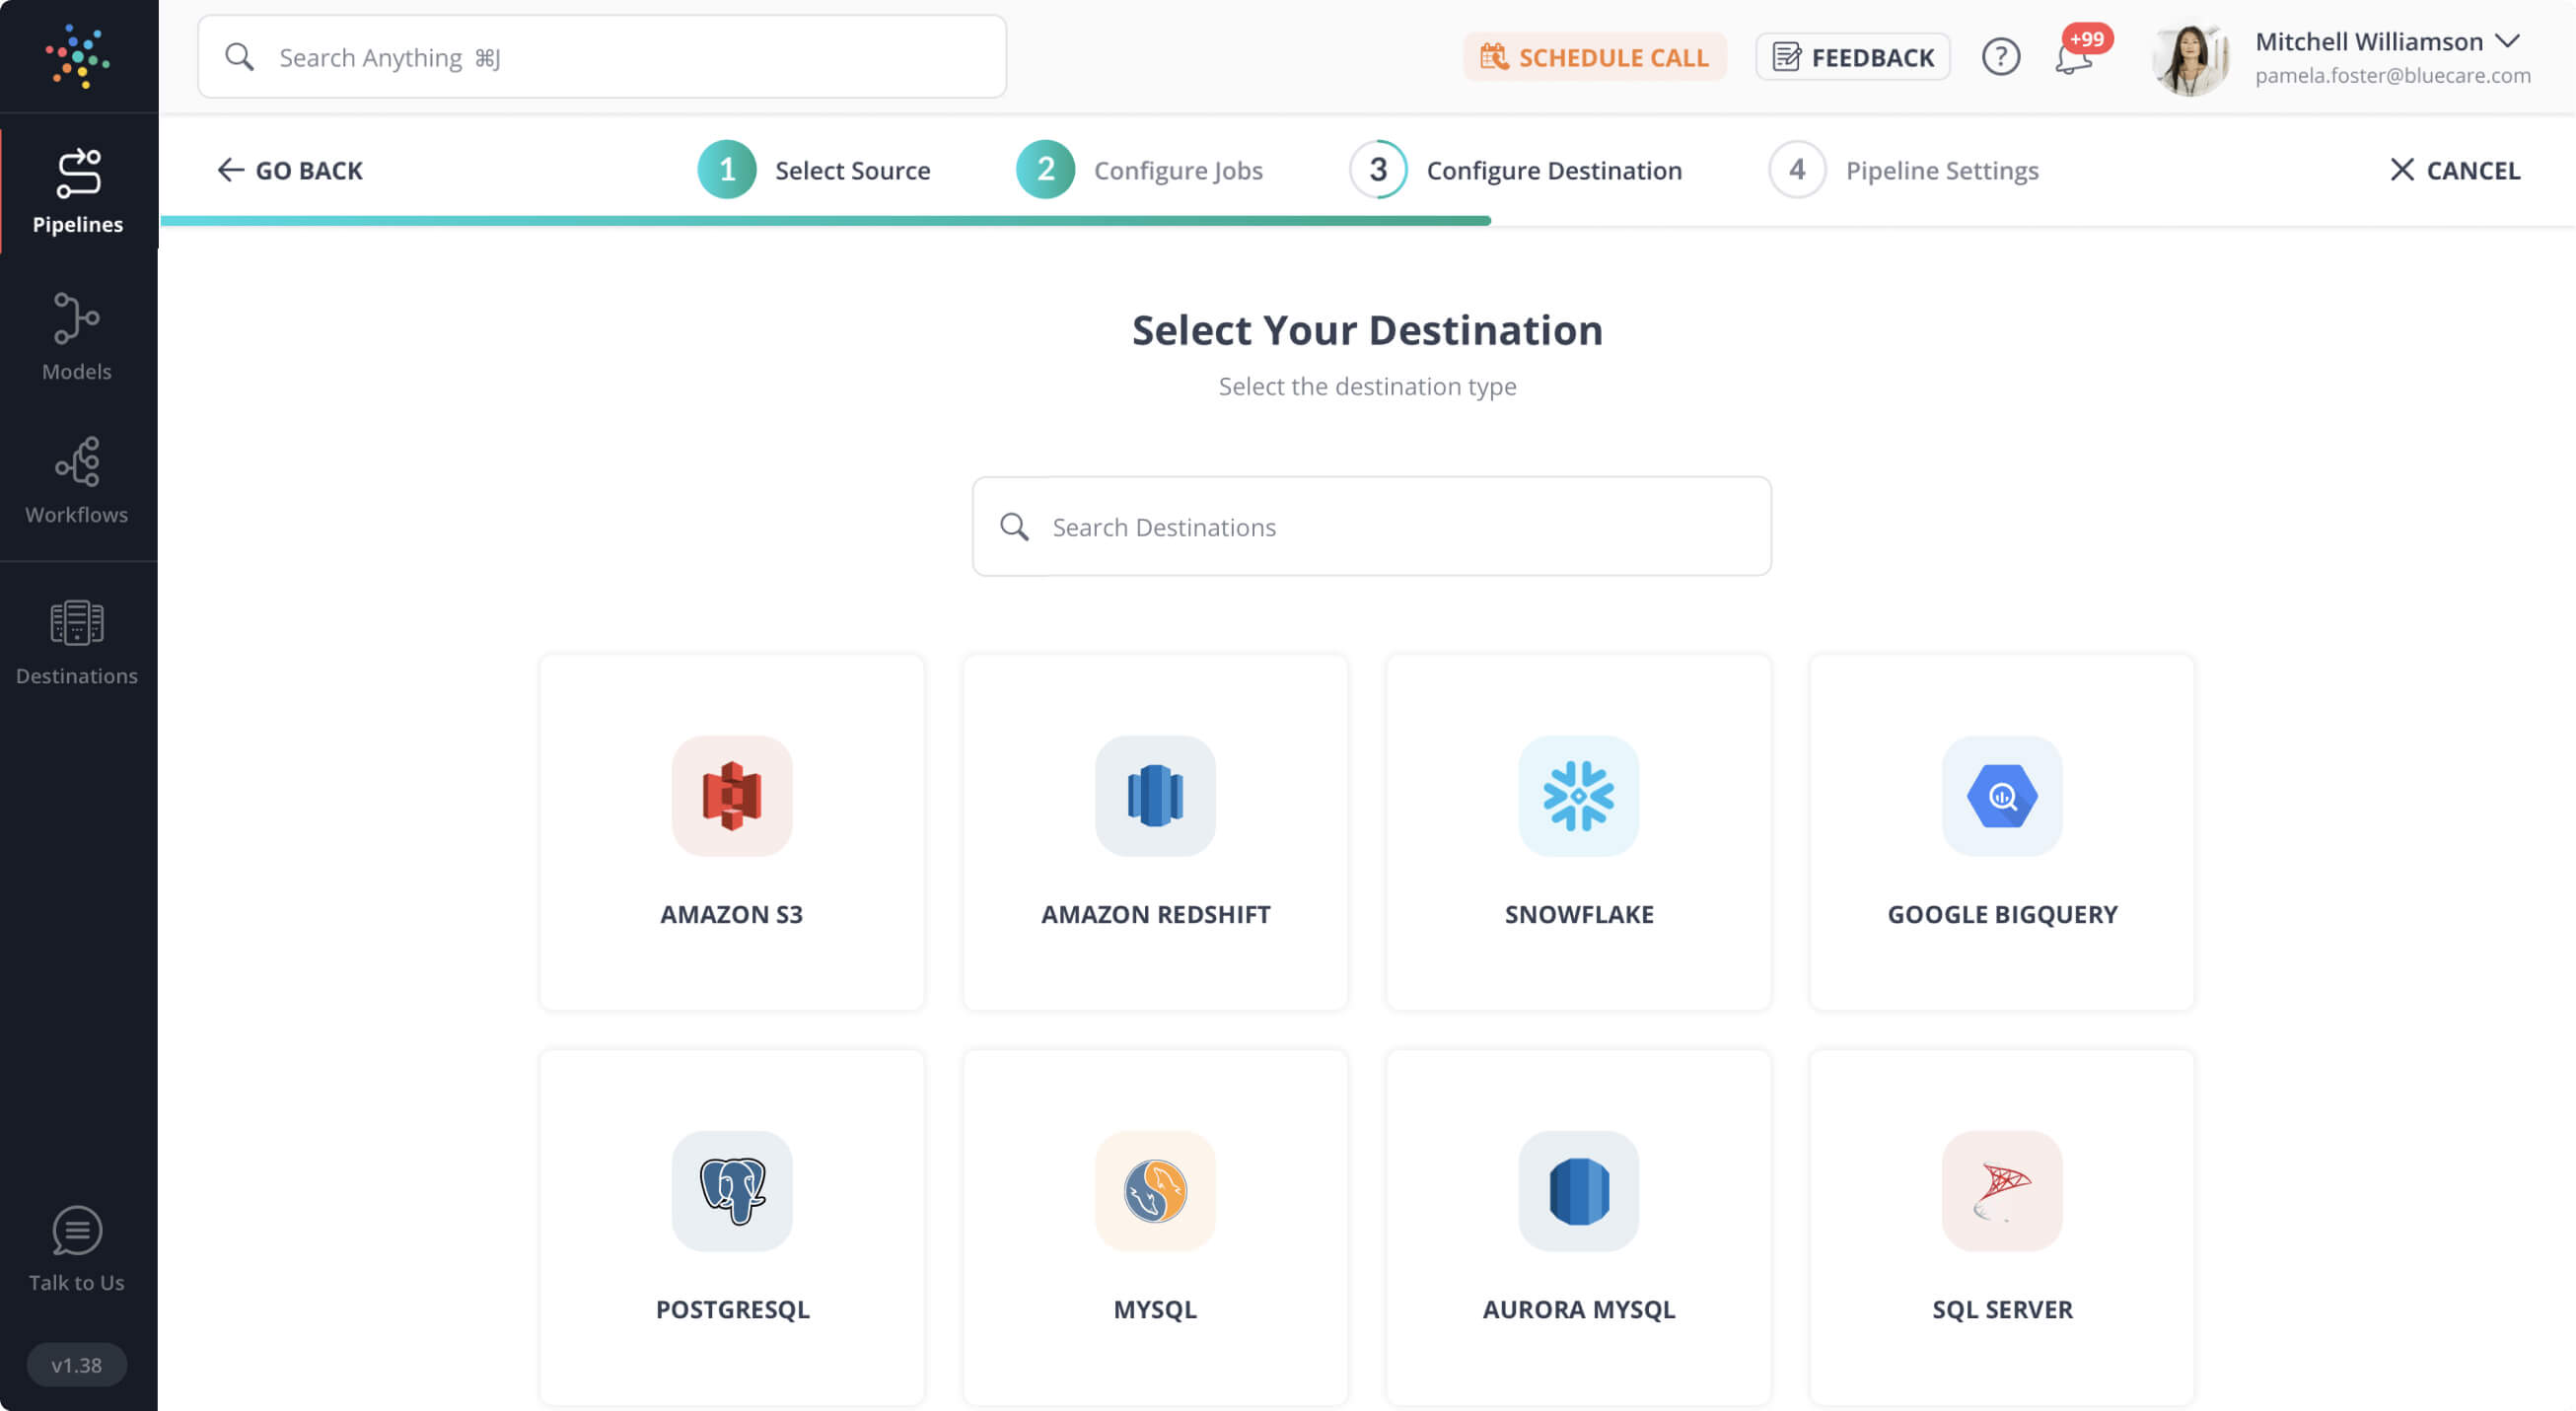
Task: Click the user profile avatar
Action: pos(2190,59)
